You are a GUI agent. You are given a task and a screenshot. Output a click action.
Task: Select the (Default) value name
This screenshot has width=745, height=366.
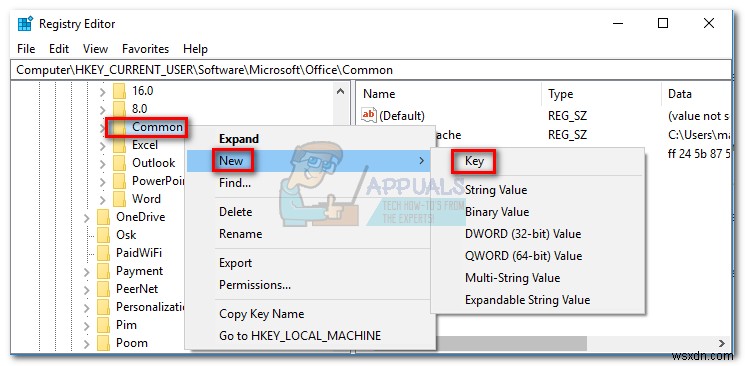[401, 115]
